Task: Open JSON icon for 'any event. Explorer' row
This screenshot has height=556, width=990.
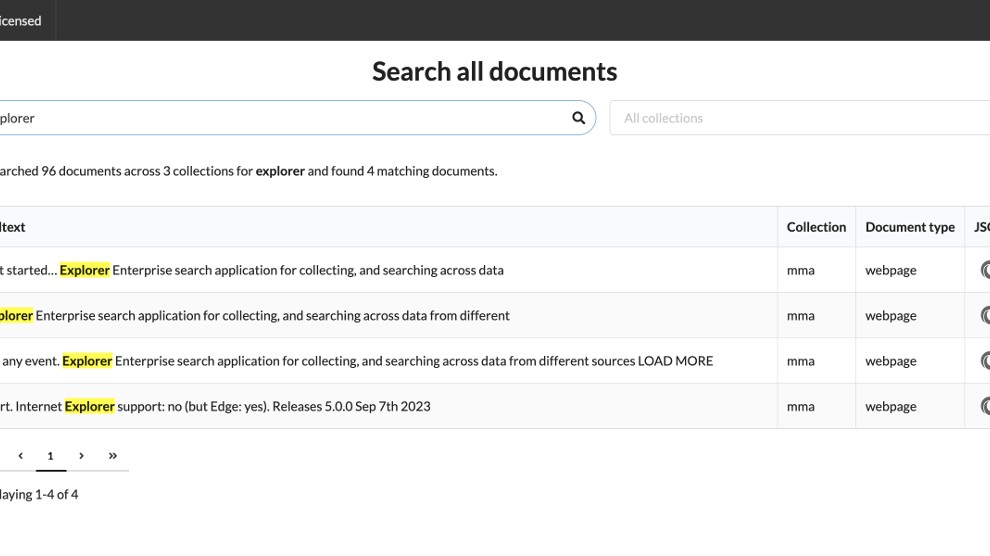Action: coord(985,361)
